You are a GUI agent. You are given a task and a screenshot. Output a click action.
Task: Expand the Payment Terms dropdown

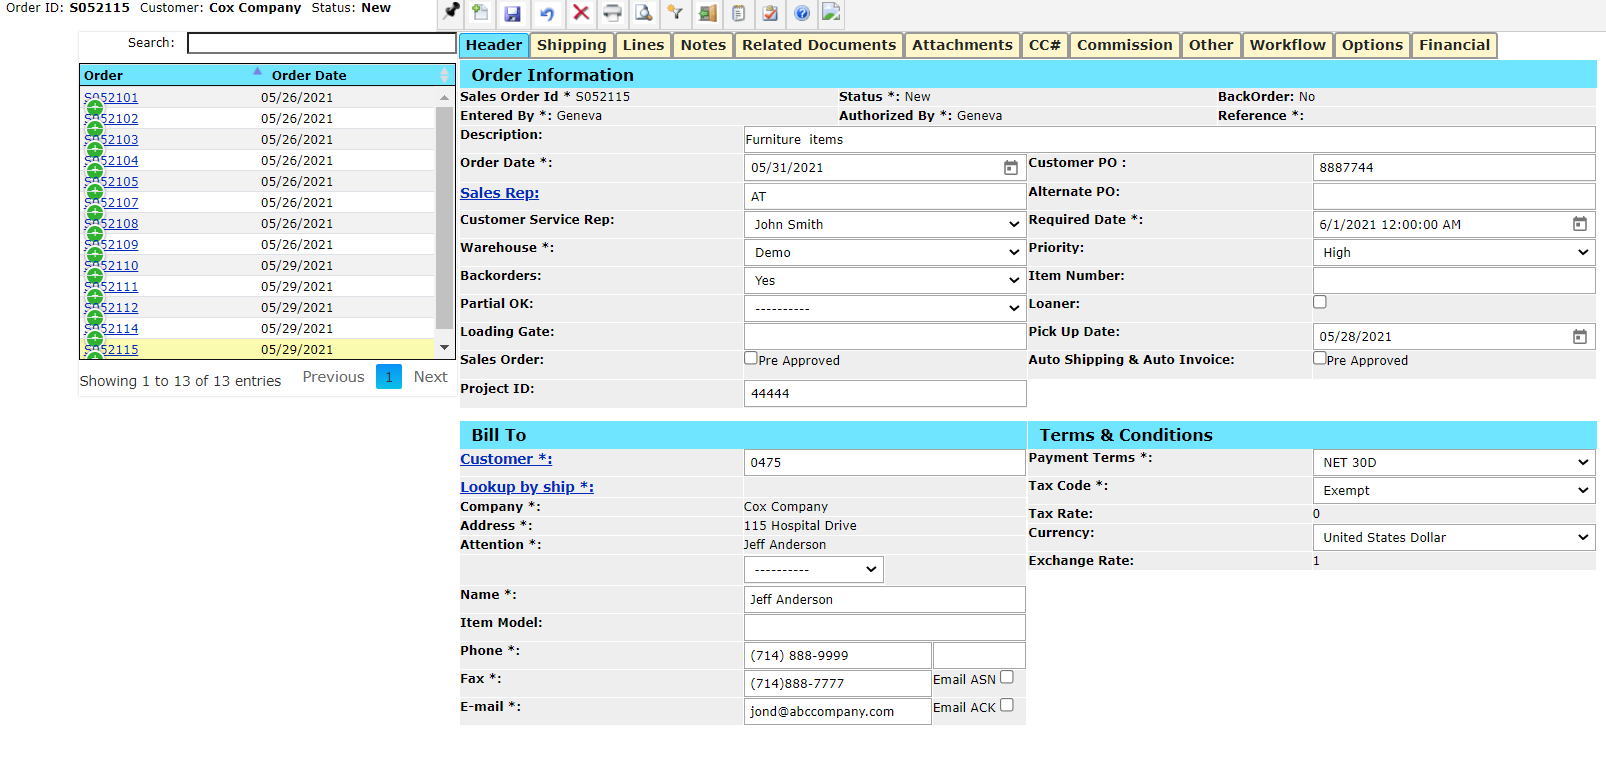point(1454,462)
